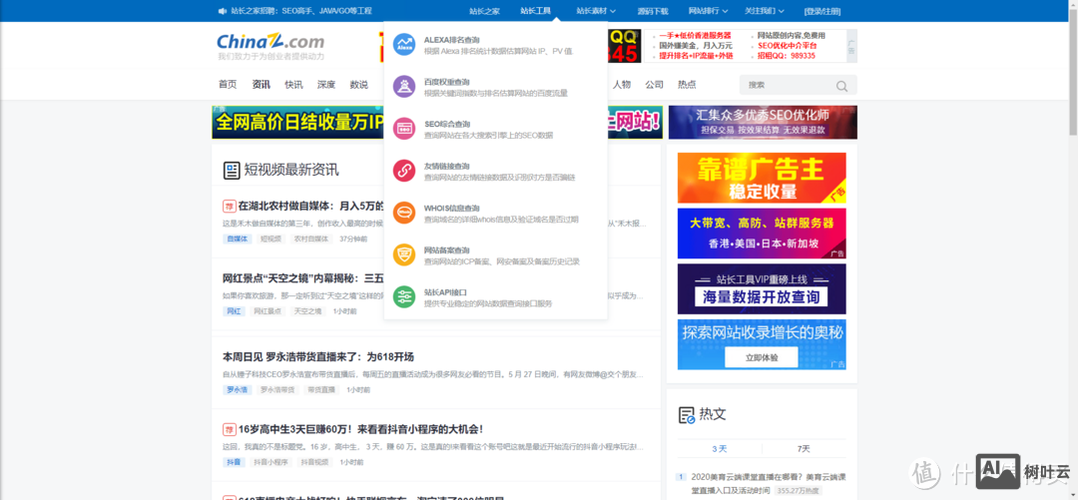
Task: Select the 7天 hot articles tab
Action: pyautogui.click(x=803, y=448)
